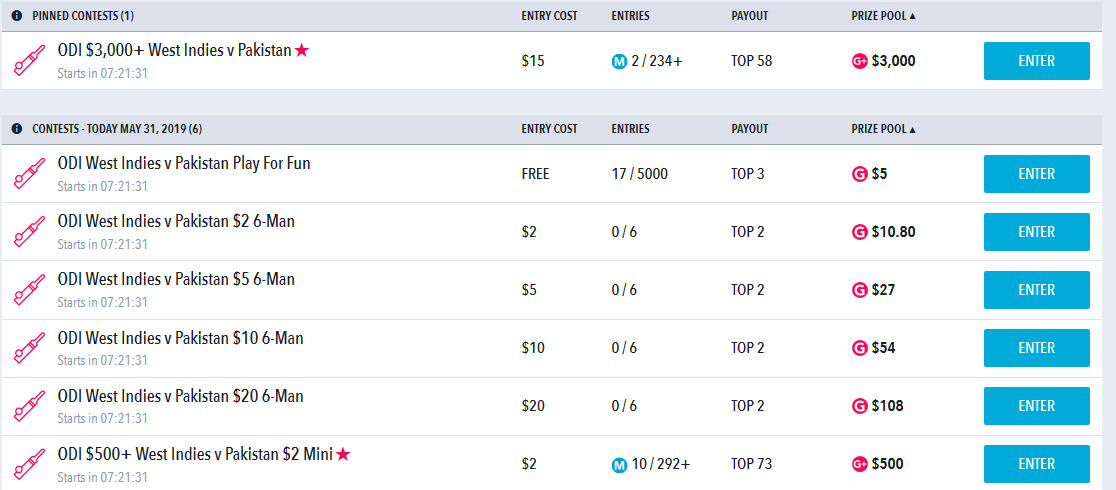Click the info icon beside Contests Today
1116x490 pixels.
tap(17, 129)
